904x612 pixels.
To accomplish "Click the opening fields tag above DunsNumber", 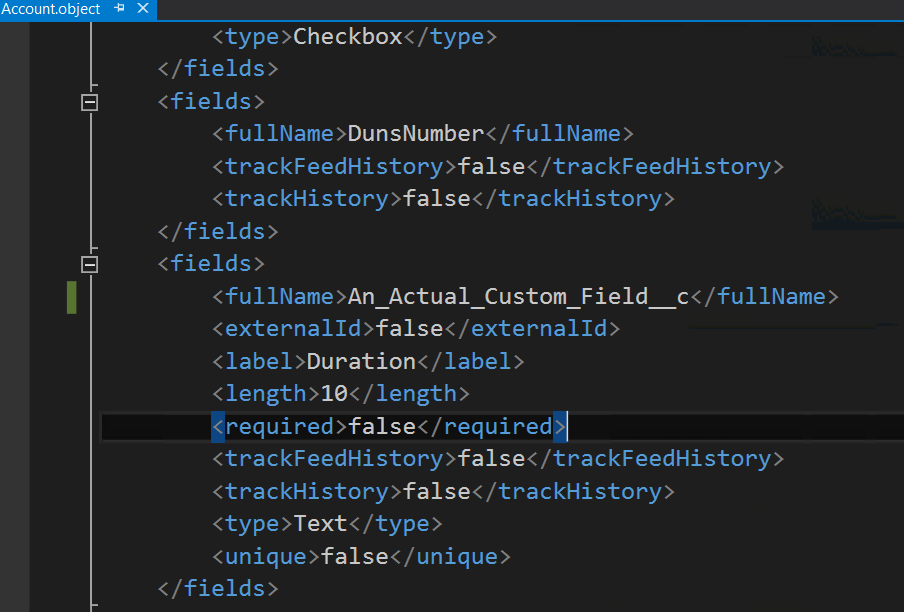I will point(210,102).
